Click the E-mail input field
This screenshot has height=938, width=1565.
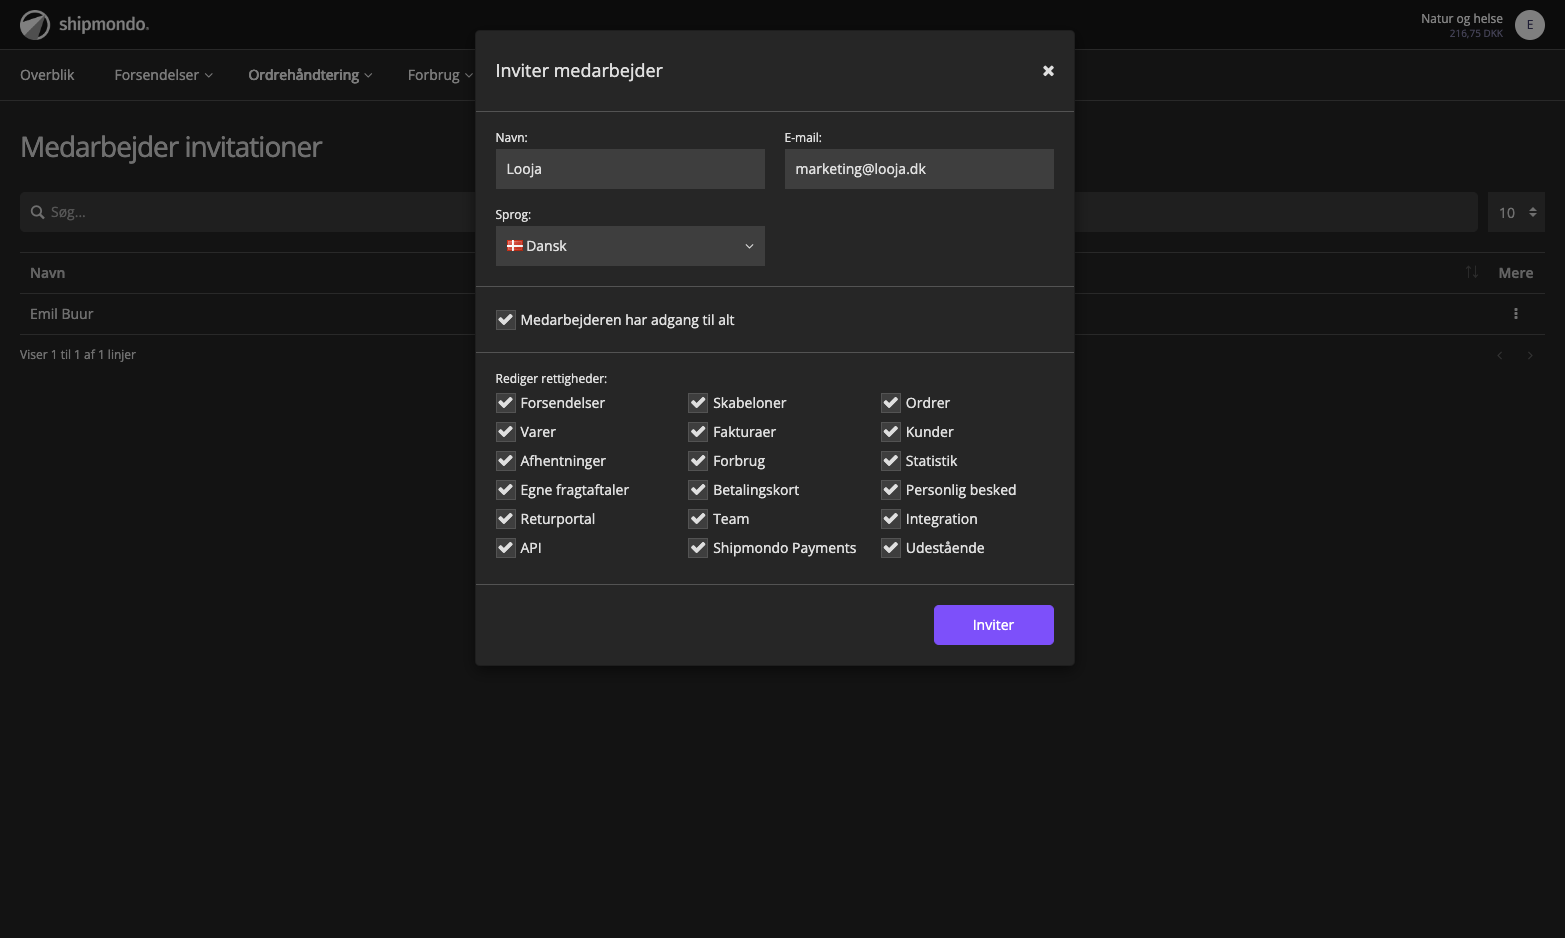click(x=919, y=169)
